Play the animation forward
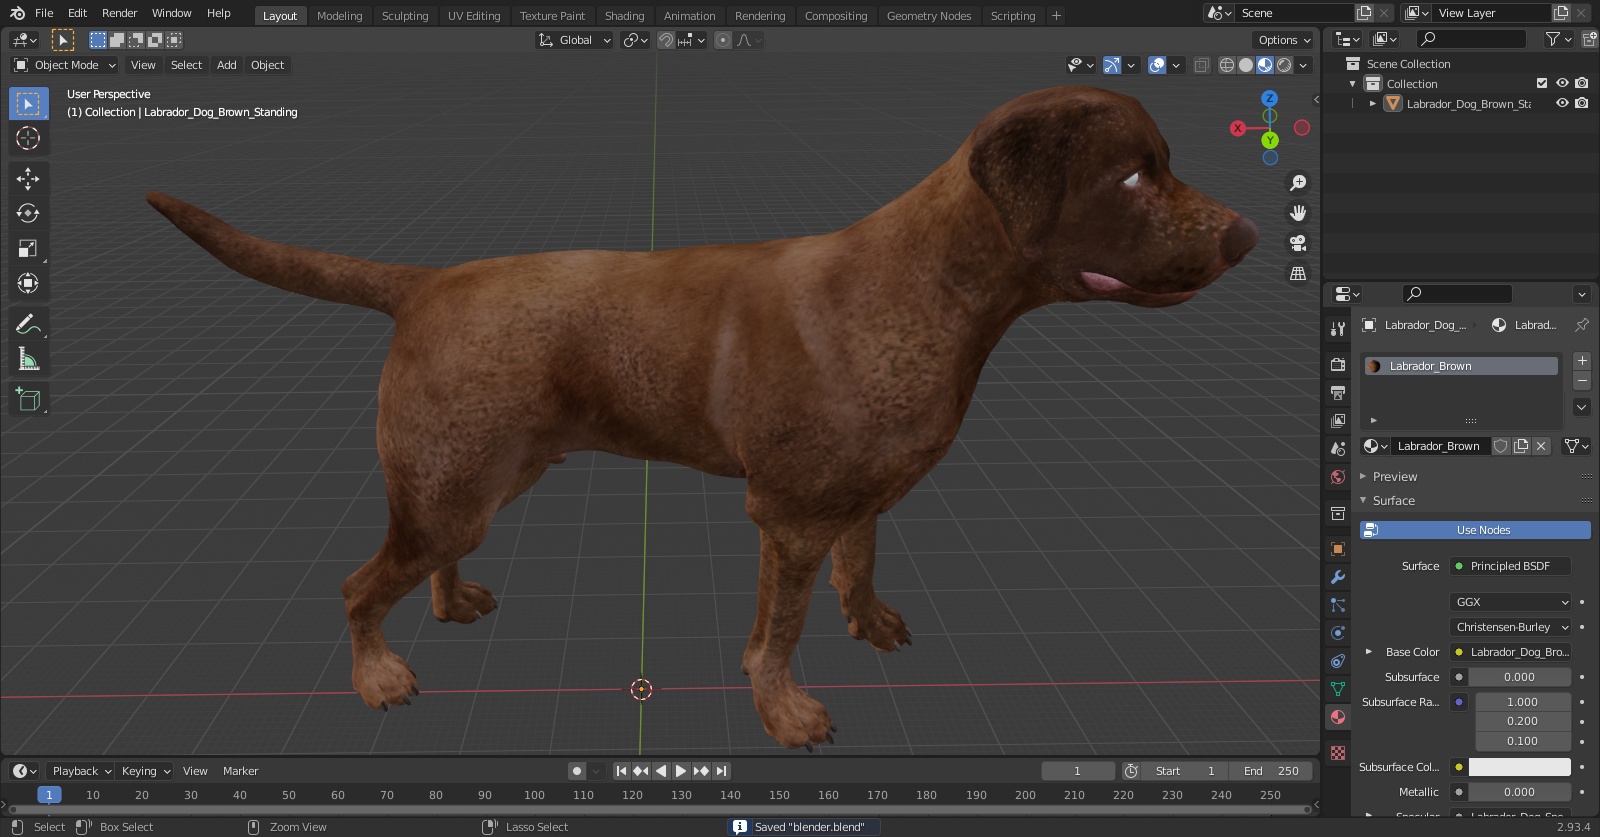The image size is (1600, 837). (x=681, y=771)
